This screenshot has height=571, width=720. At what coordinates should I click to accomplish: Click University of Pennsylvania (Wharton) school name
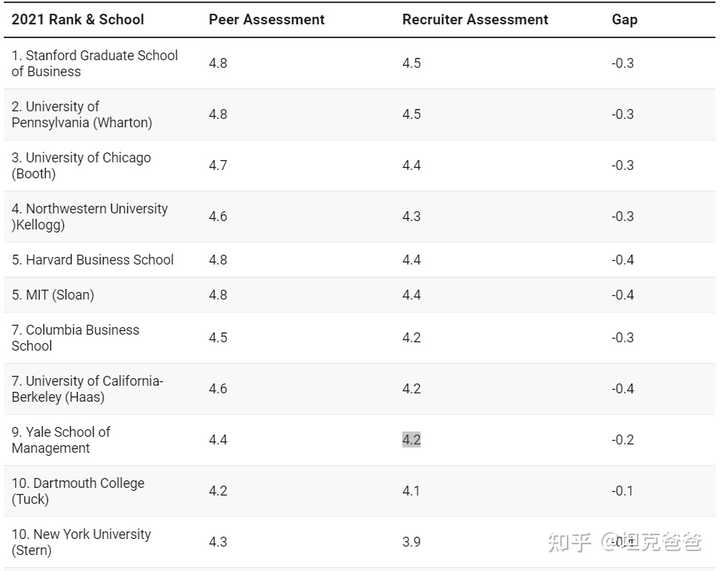coord(82,114)
